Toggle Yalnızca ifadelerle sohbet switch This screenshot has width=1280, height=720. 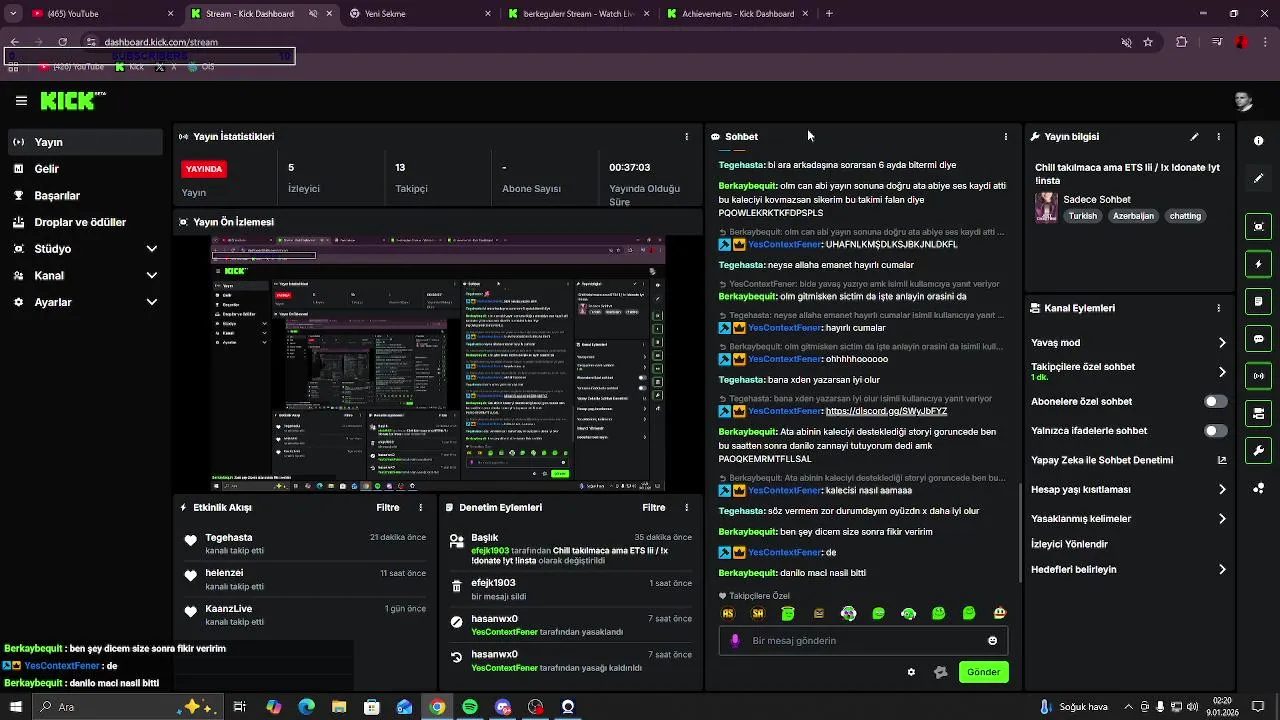(1215, 431)
